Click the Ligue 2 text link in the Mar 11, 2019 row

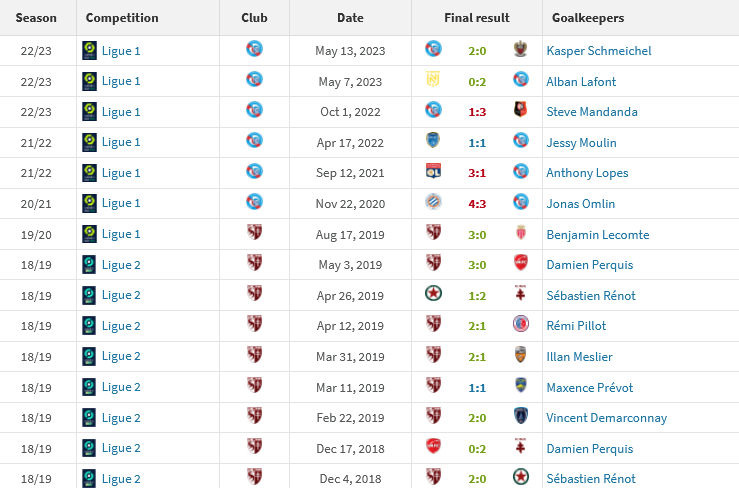coord(121,387)
